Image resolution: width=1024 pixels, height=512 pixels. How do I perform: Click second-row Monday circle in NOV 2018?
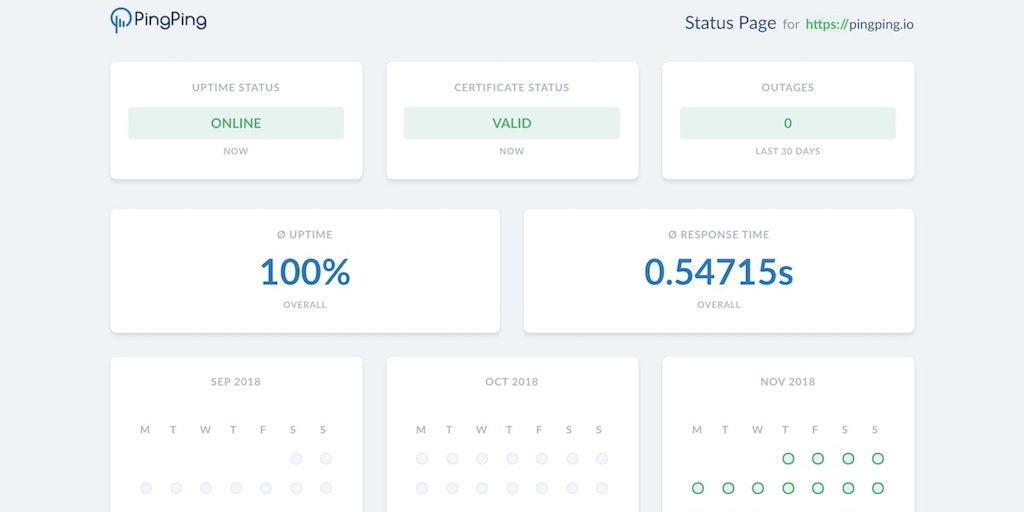point(698,488)
